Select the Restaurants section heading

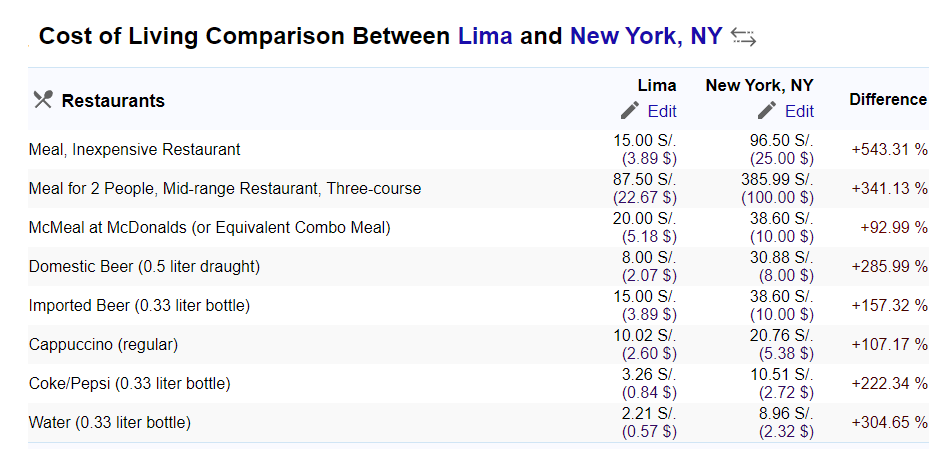tap(113, 100)
